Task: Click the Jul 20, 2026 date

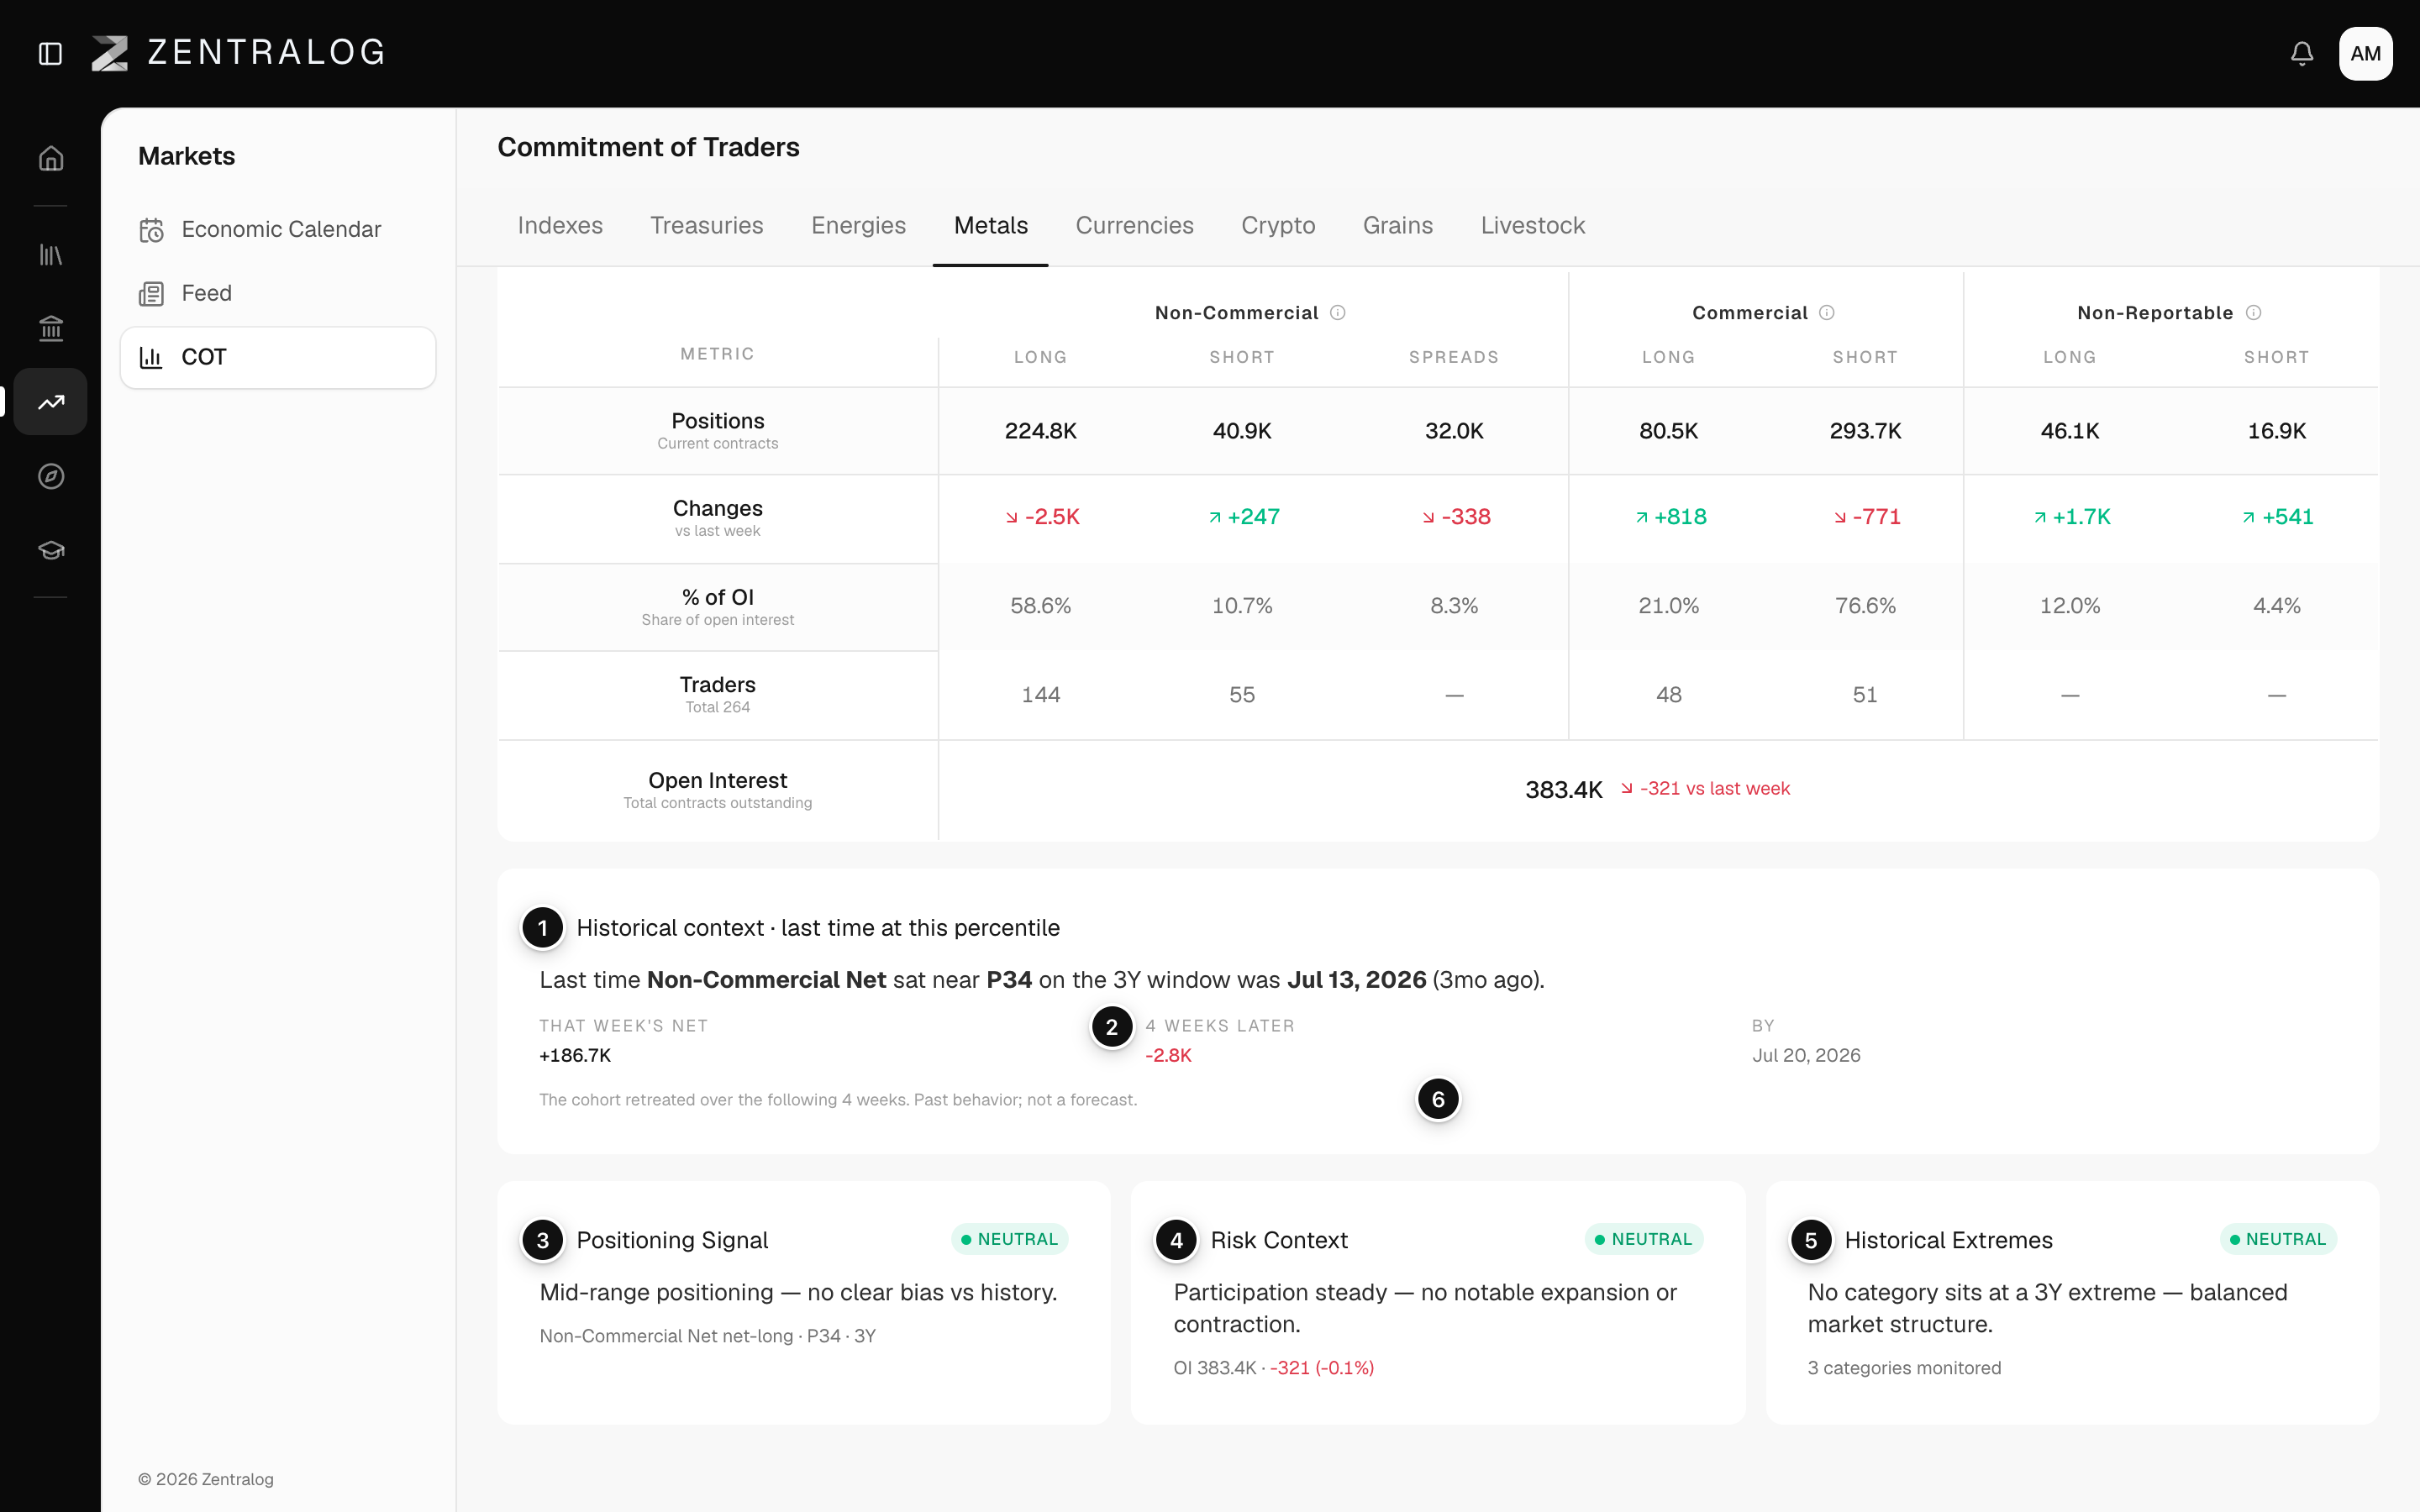Action: pos(1806,1055)
